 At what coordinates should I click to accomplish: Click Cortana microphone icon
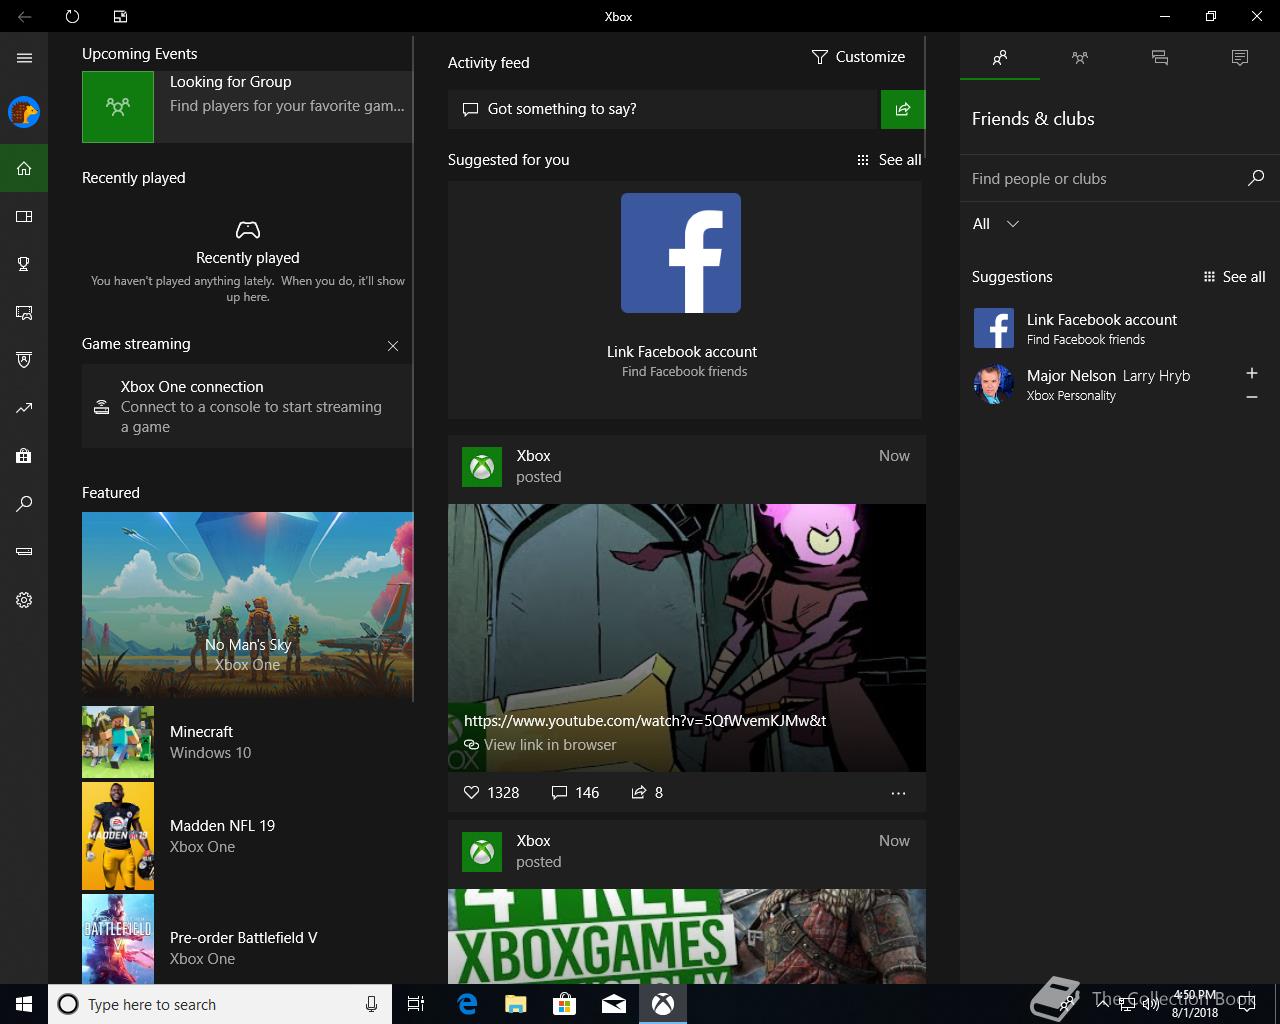pyautogui.click(x=371, y=1004)
